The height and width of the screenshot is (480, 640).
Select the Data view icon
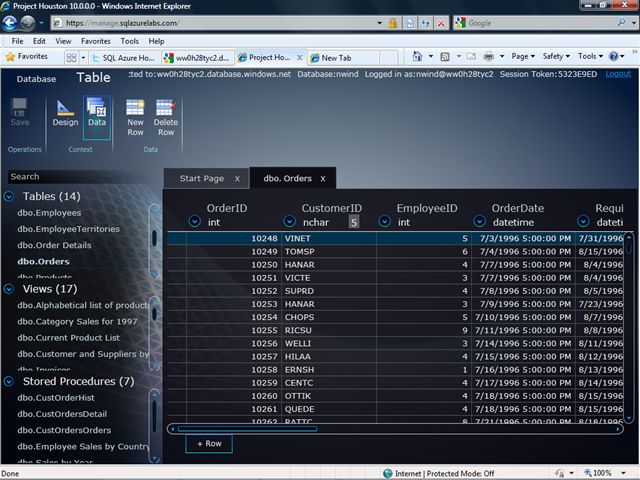coord(97,109)
